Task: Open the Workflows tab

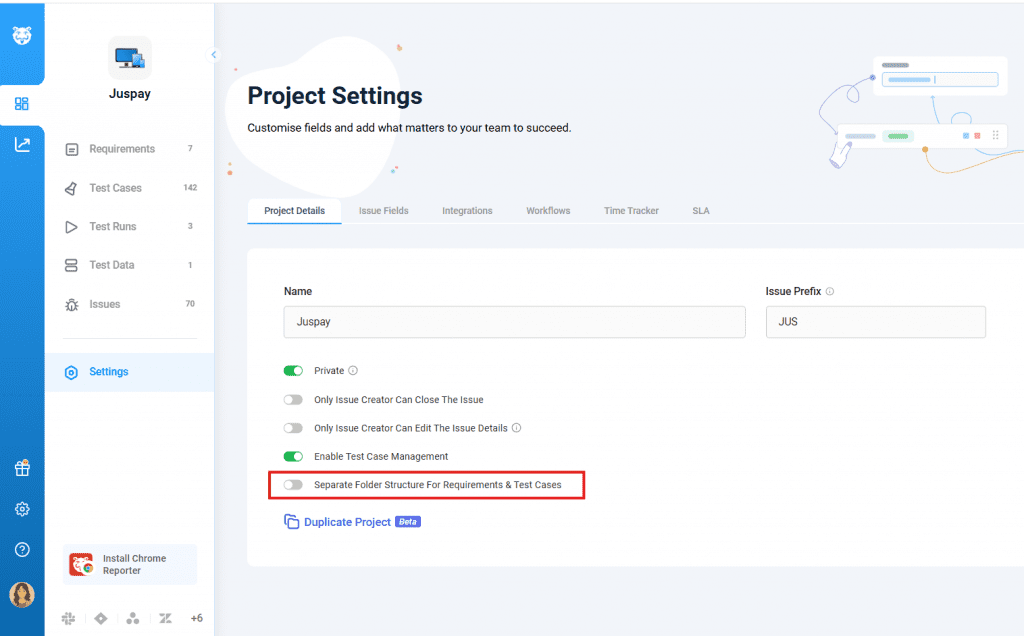Action: pyautogui.click(x=548, y=211)
